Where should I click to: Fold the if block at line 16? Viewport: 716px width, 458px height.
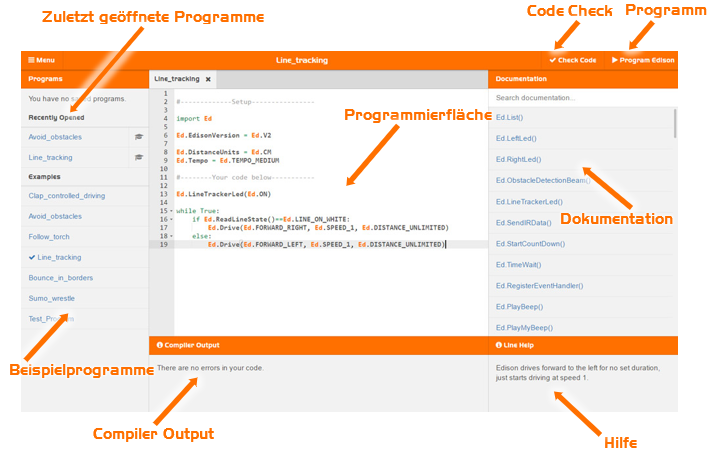(x=170, y=219)
